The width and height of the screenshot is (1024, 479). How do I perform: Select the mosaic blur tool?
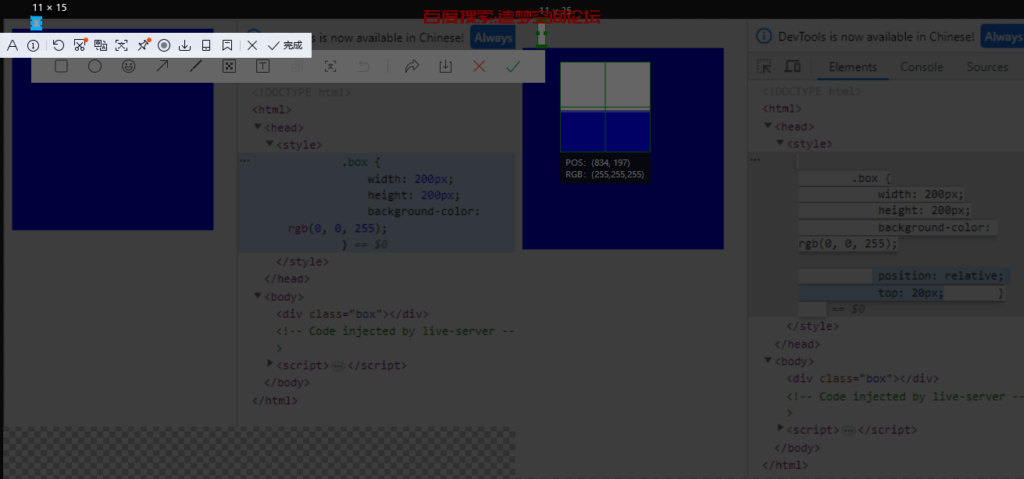[229, 66]
